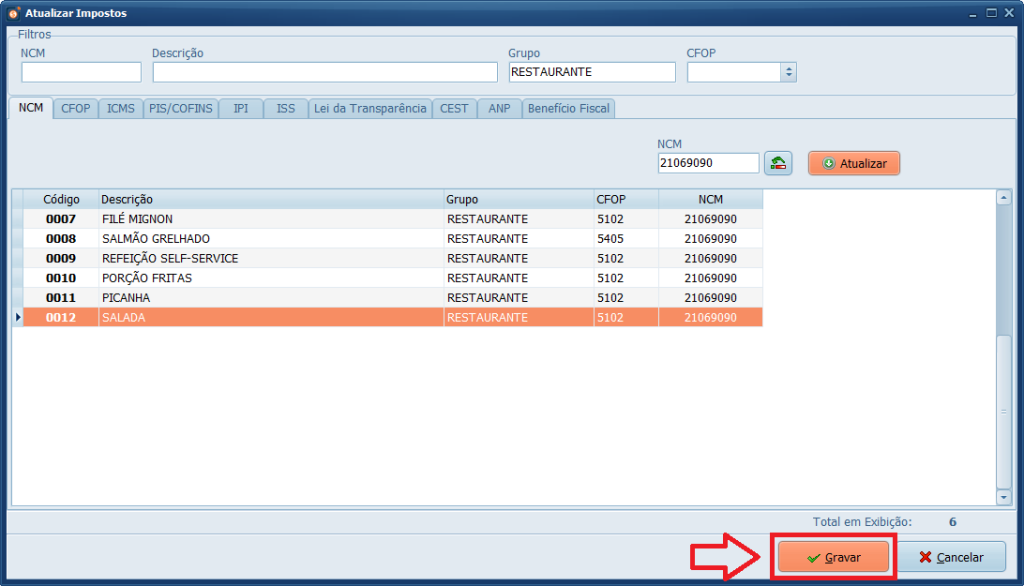1024x586 pixels.
Task: Click the NCM search icon button
Action: pos(778,163)
